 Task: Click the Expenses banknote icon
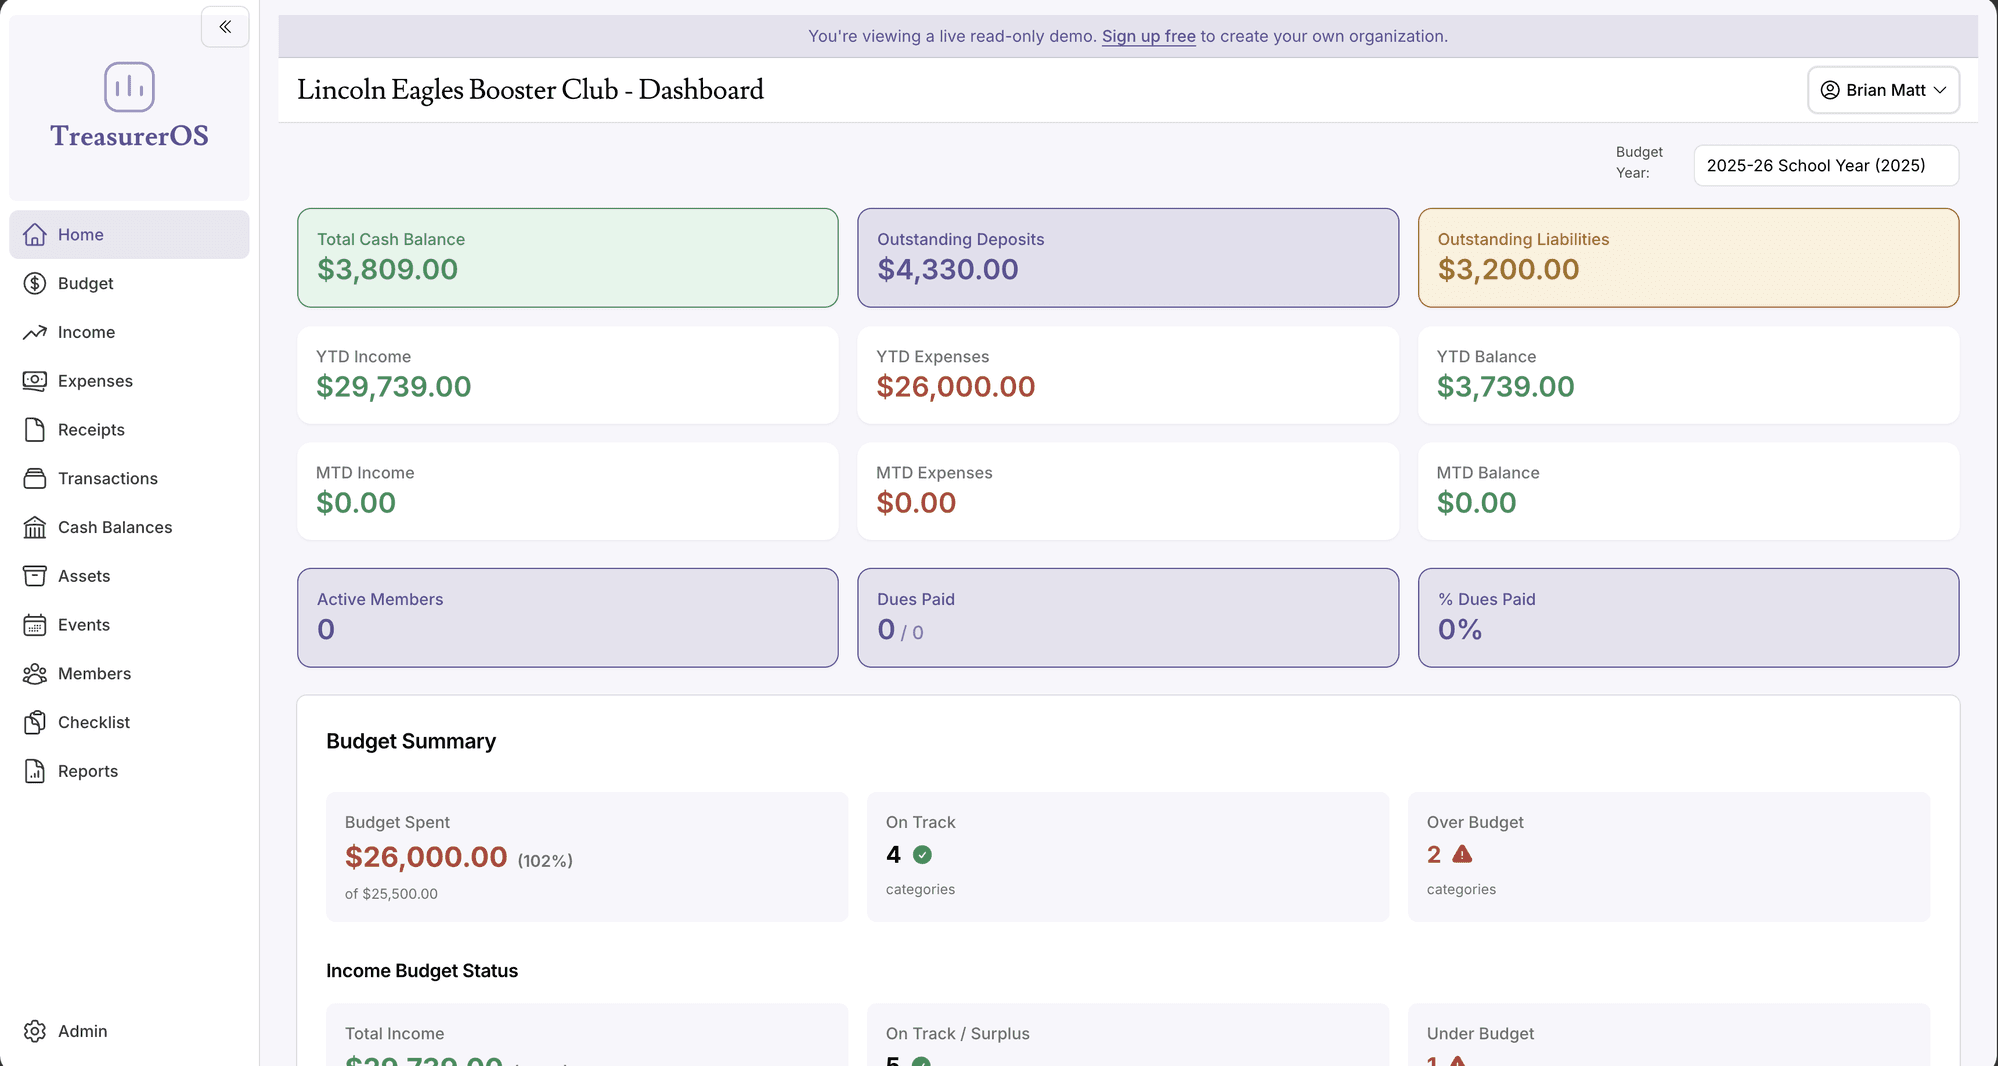pyautogui.click(x=35, y=381)
